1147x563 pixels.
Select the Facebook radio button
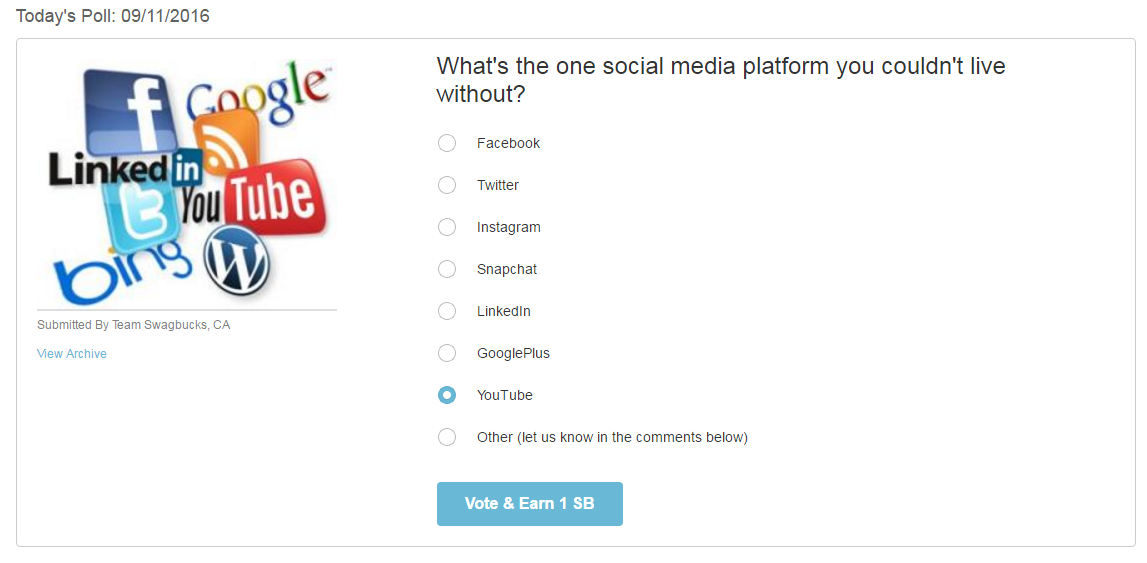(x=447, y=143)
